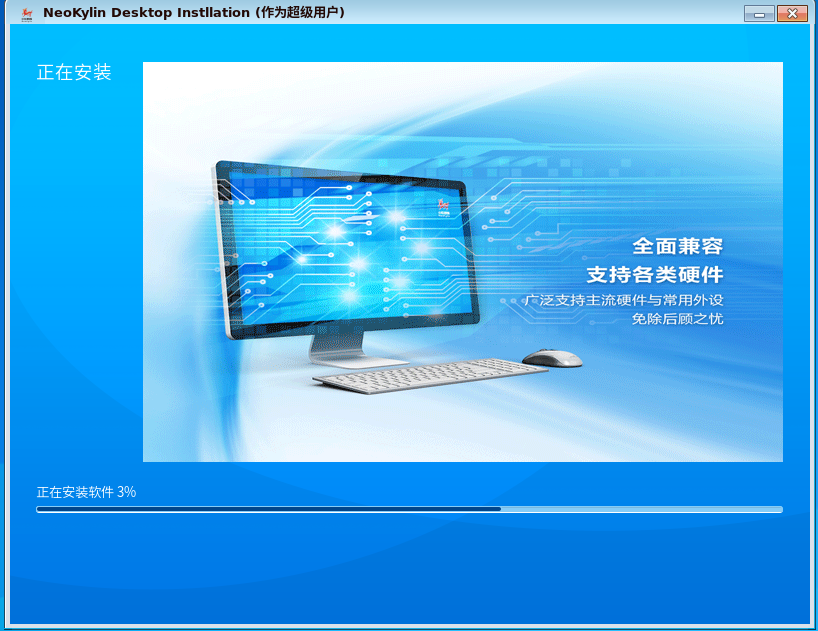Click the '全面兼容' slogan text
Viewport: 818px width, 631px height.
(678, 246)
